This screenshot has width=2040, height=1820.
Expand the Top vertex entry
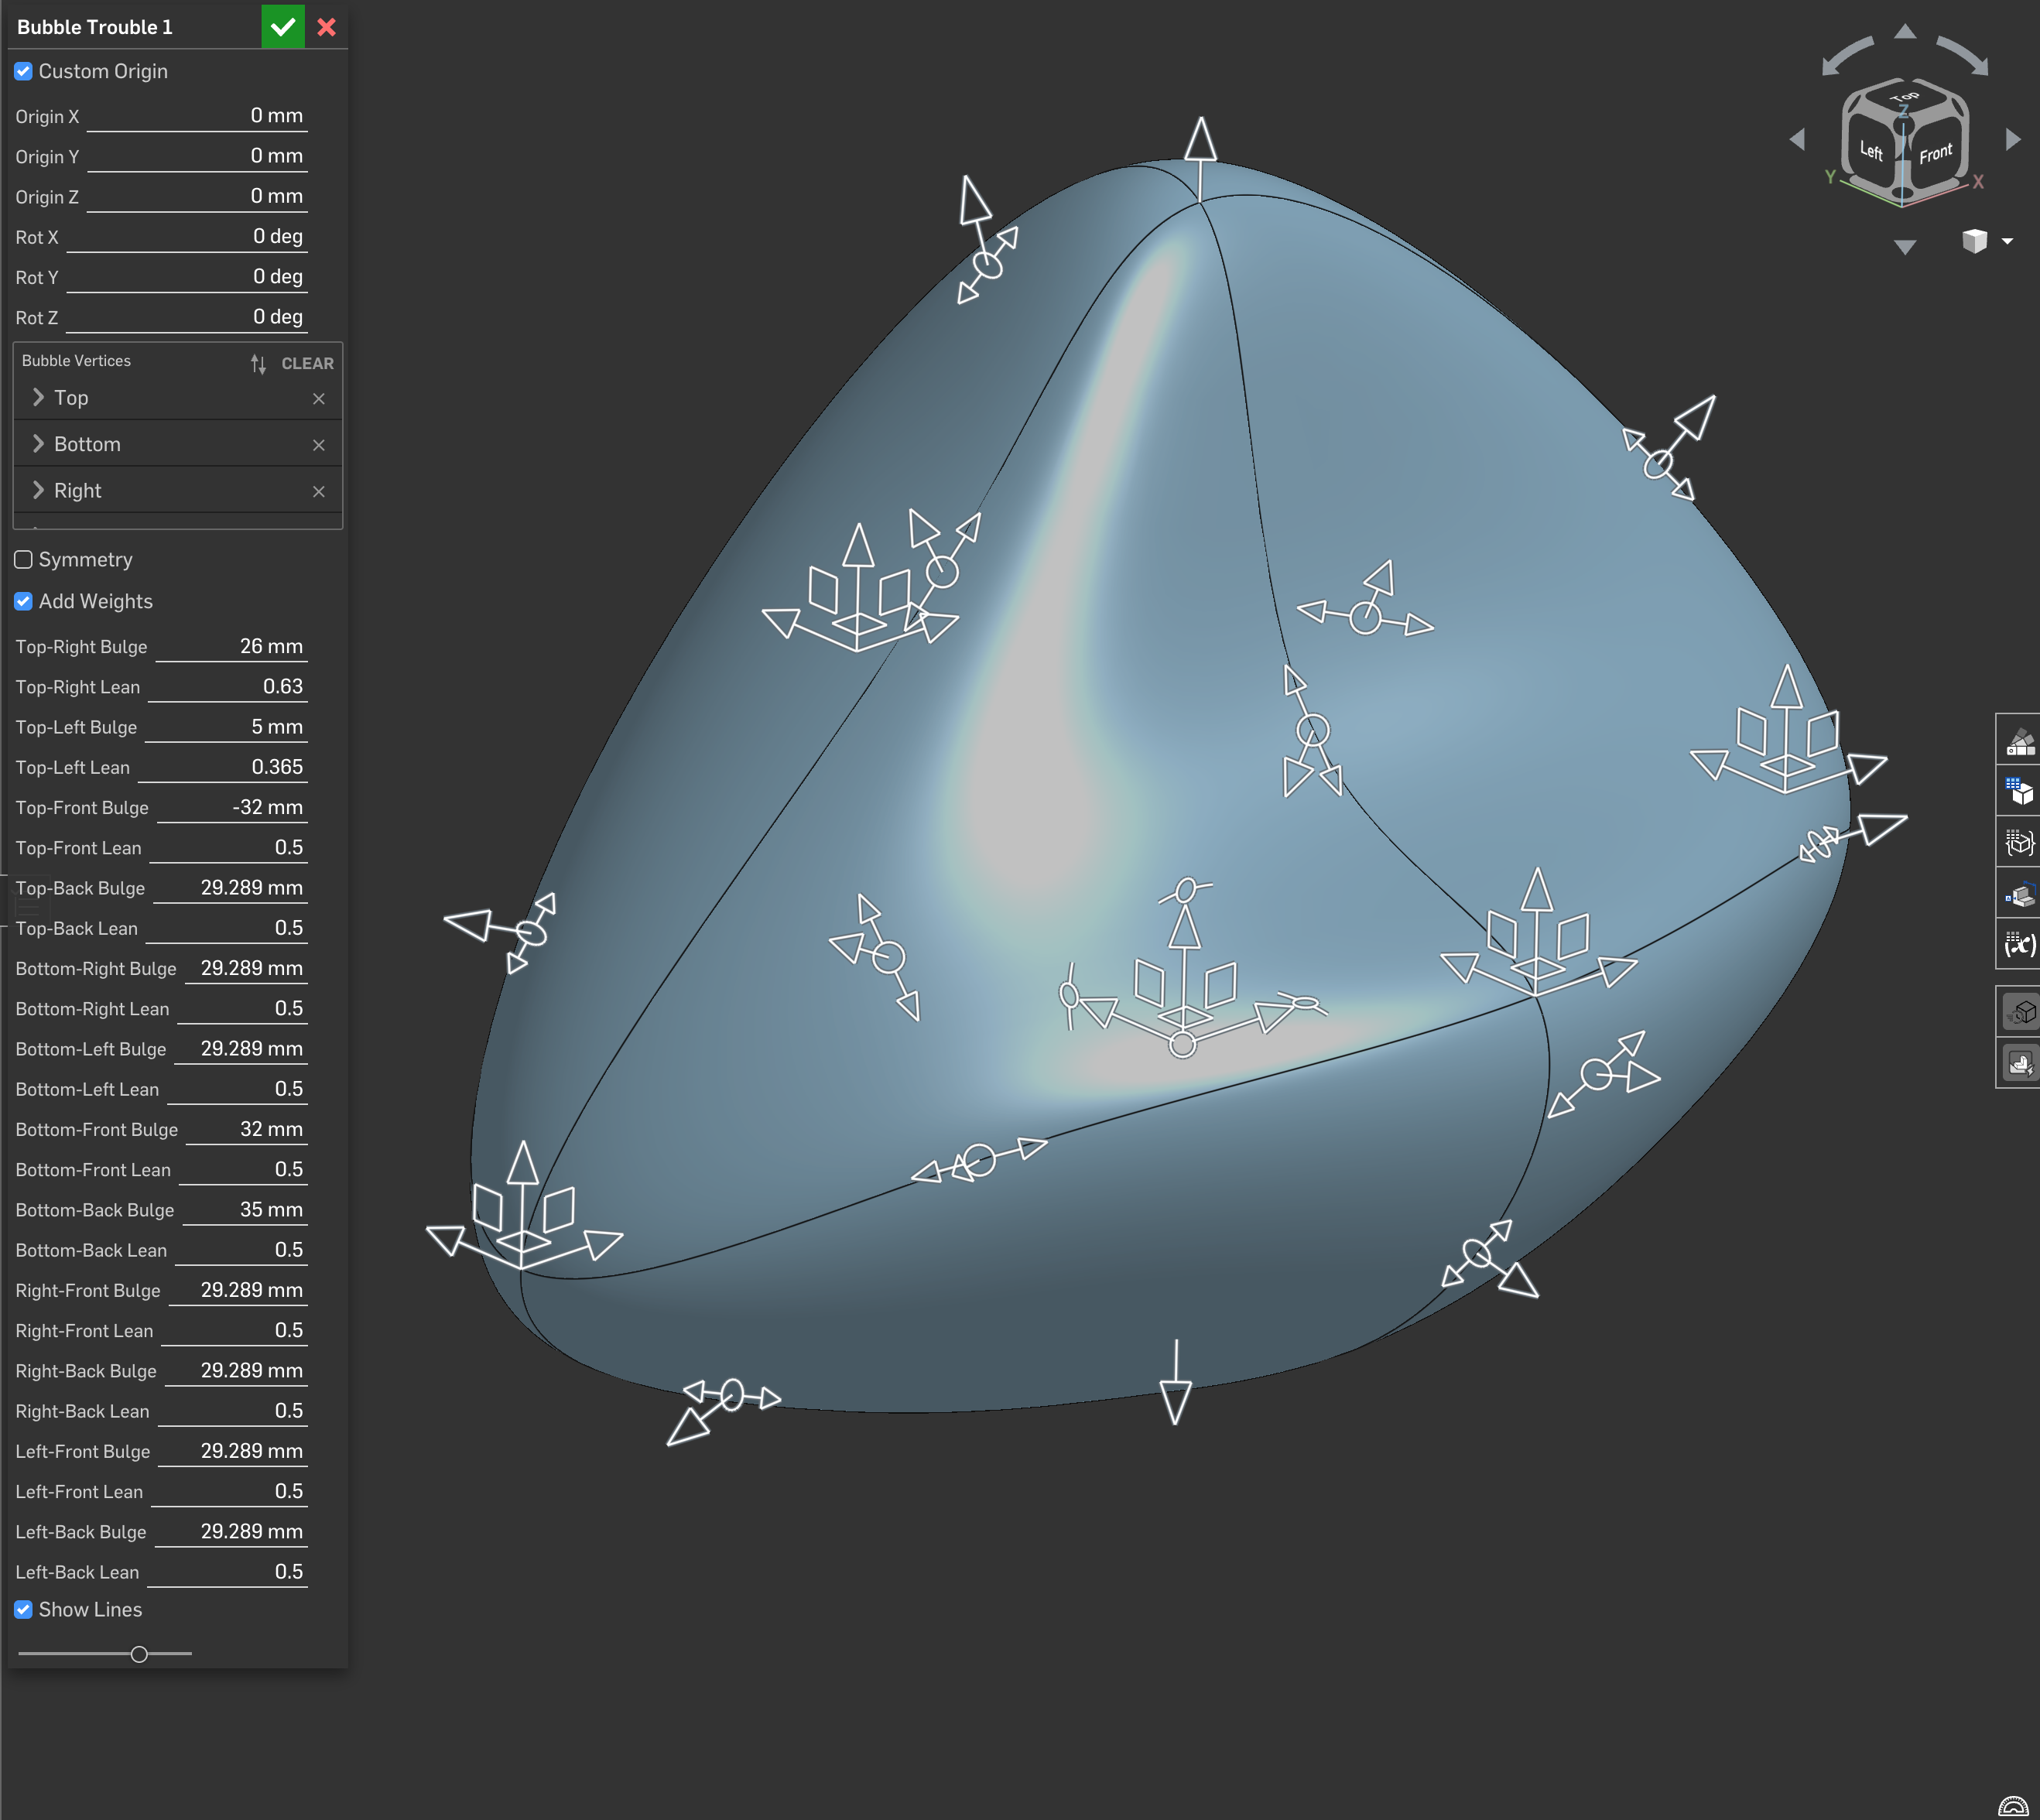pyautogui.click(x=38, y=398)
